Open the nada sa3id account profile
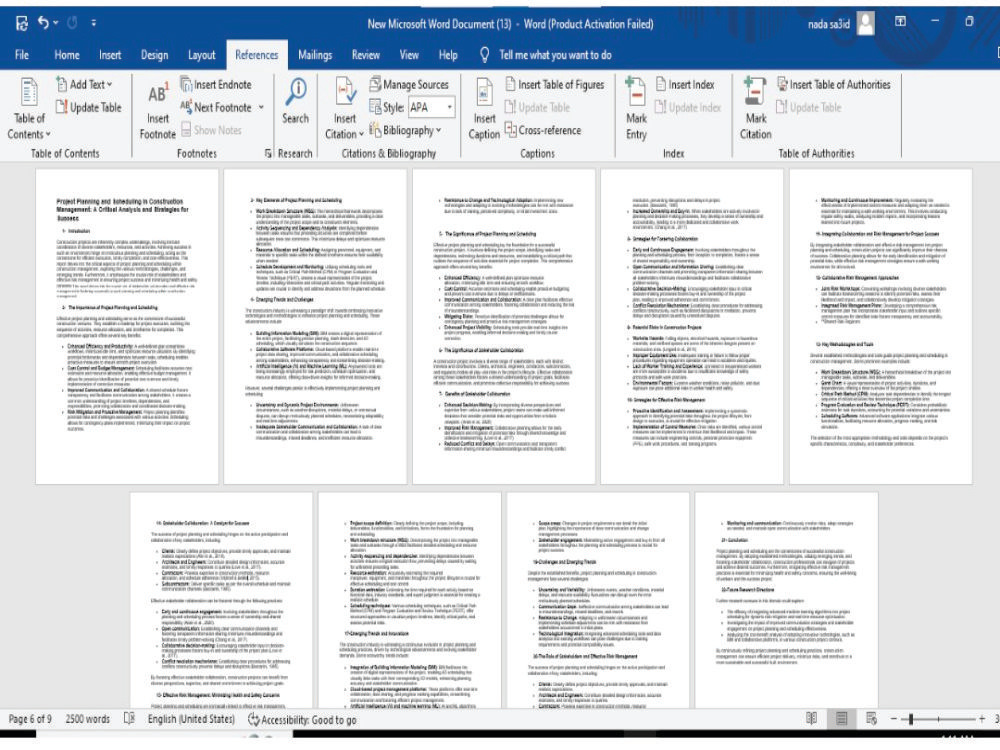 coord(841,24)
